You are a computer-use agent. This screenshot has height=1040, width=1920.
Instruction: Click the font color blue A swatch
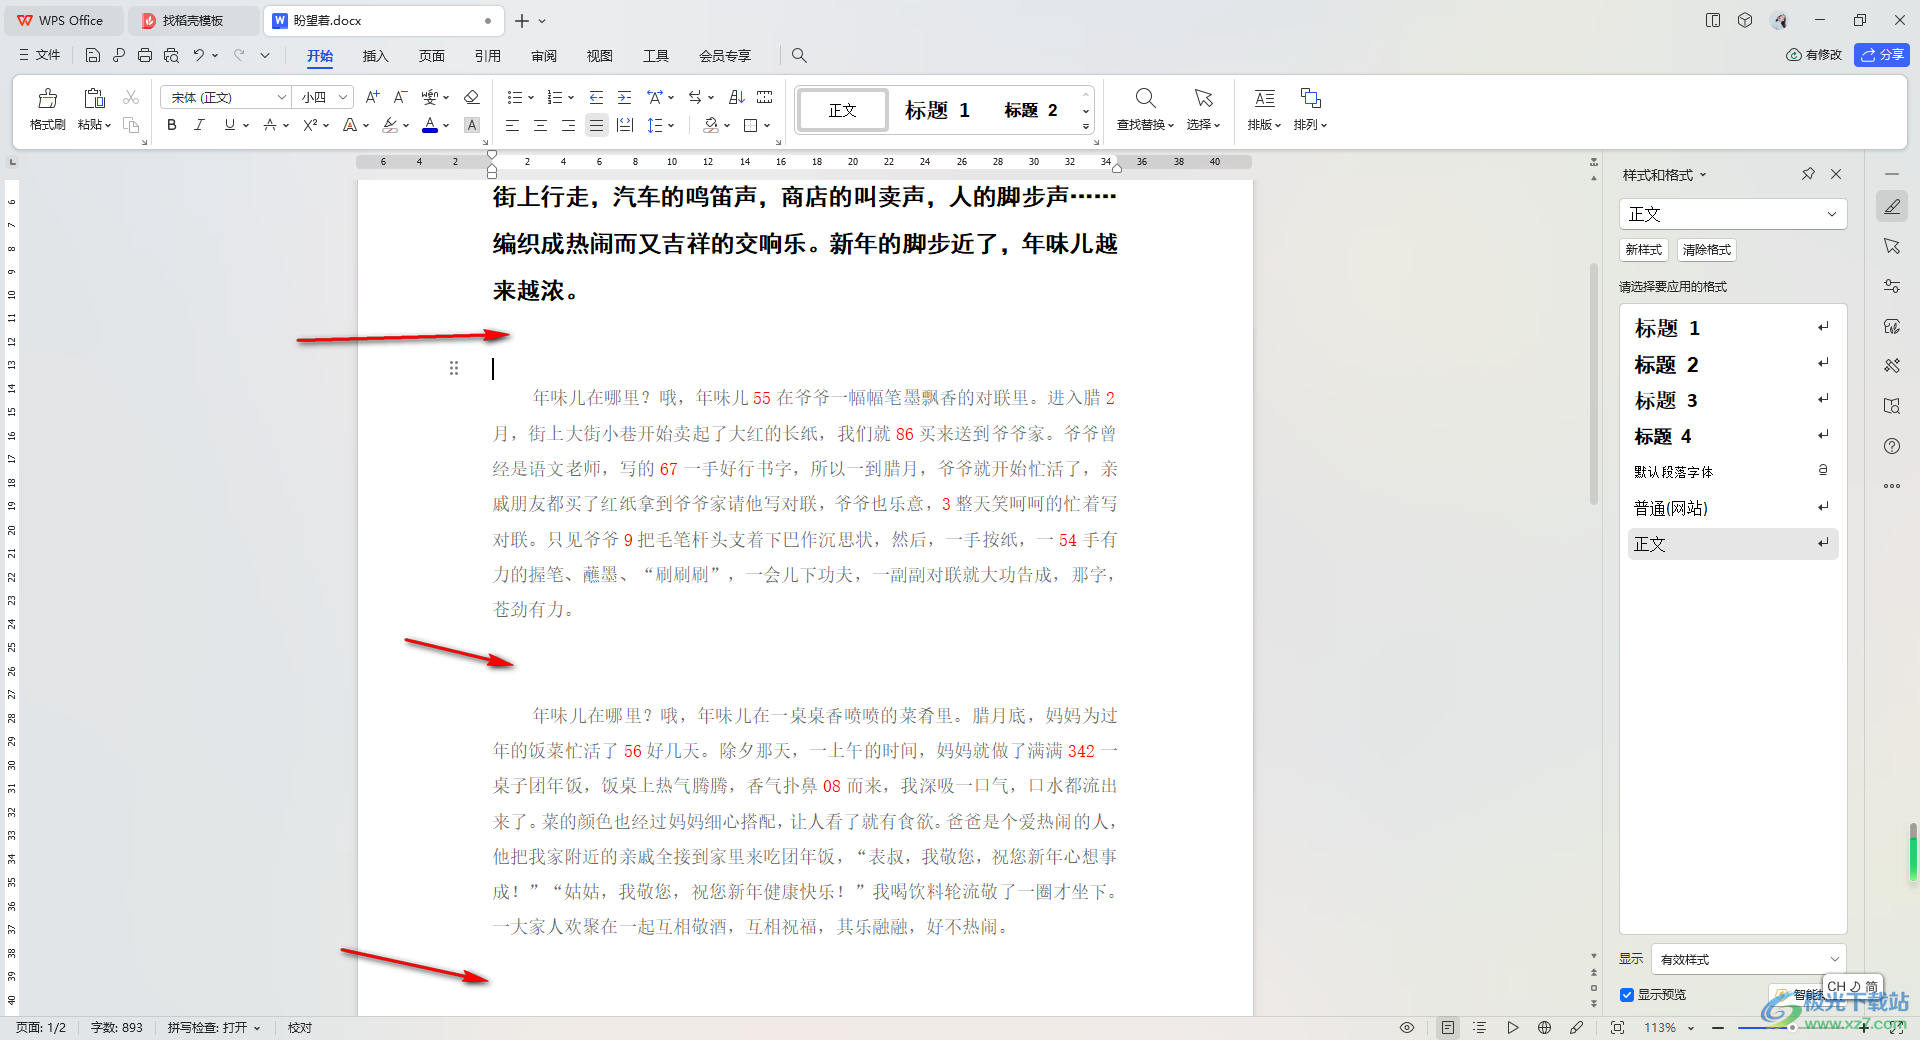(429, 125)
